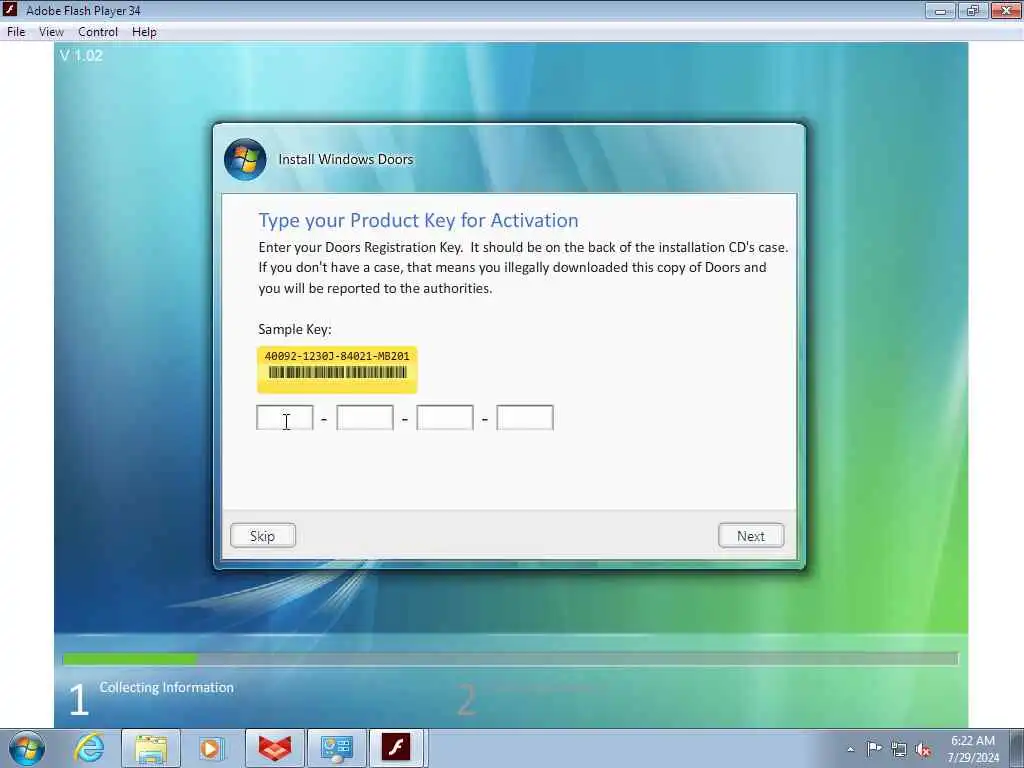
Task: Focus the first product key field
Action: (x=285, y=417)
